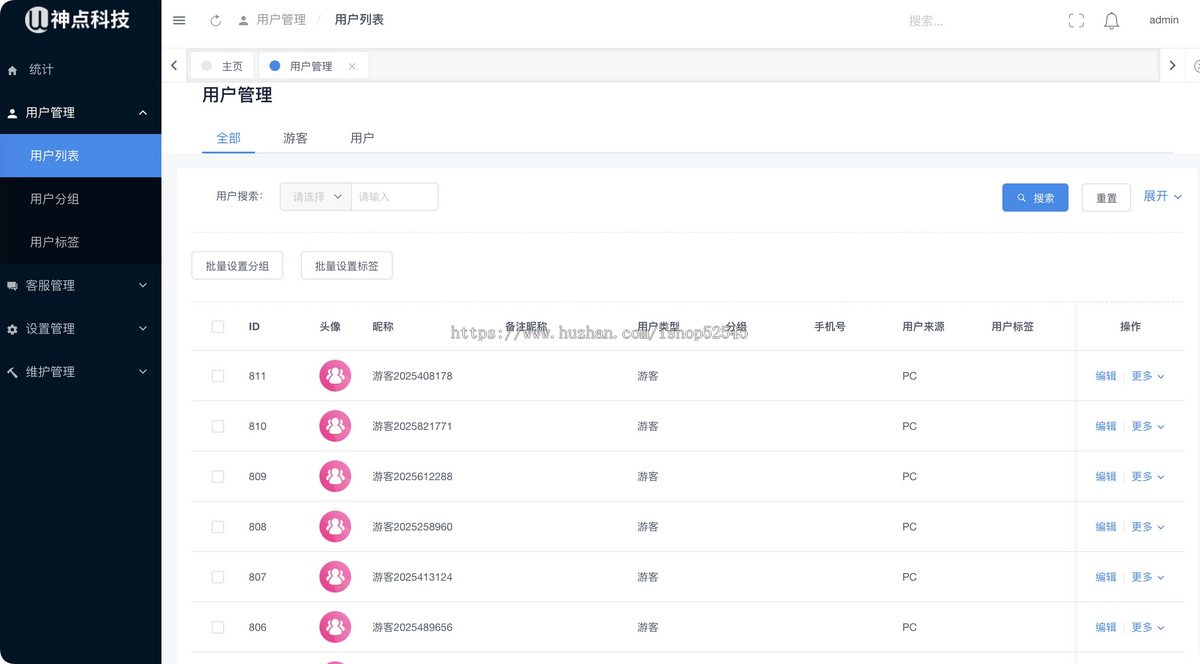Select the header select-all checkbox
Viewport: 1200px width, 664px height.
coord(218,326)
